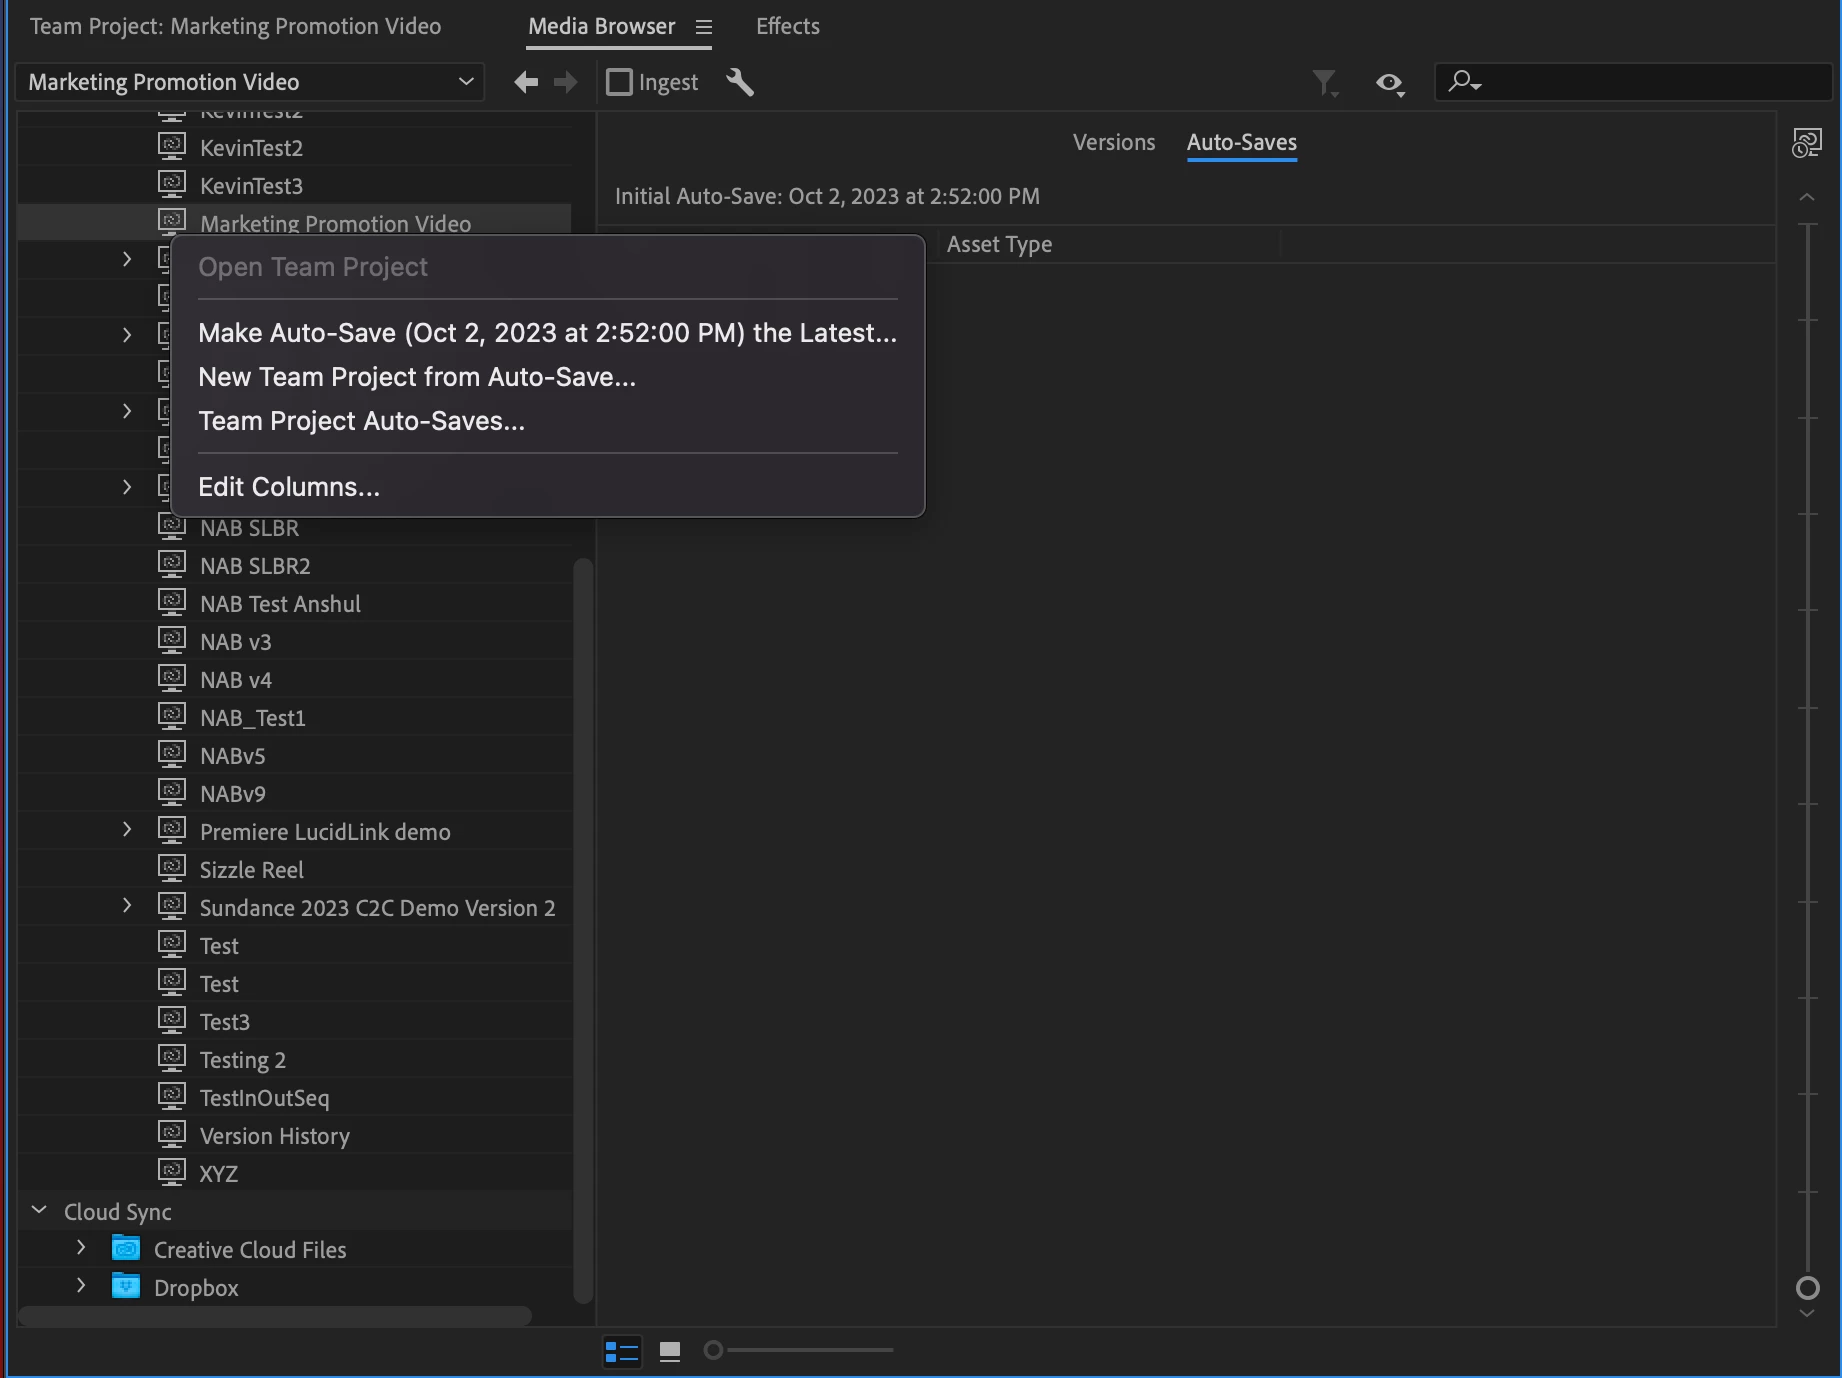
Task: Go back with the left arrow button
Action: tap(526, 82)
